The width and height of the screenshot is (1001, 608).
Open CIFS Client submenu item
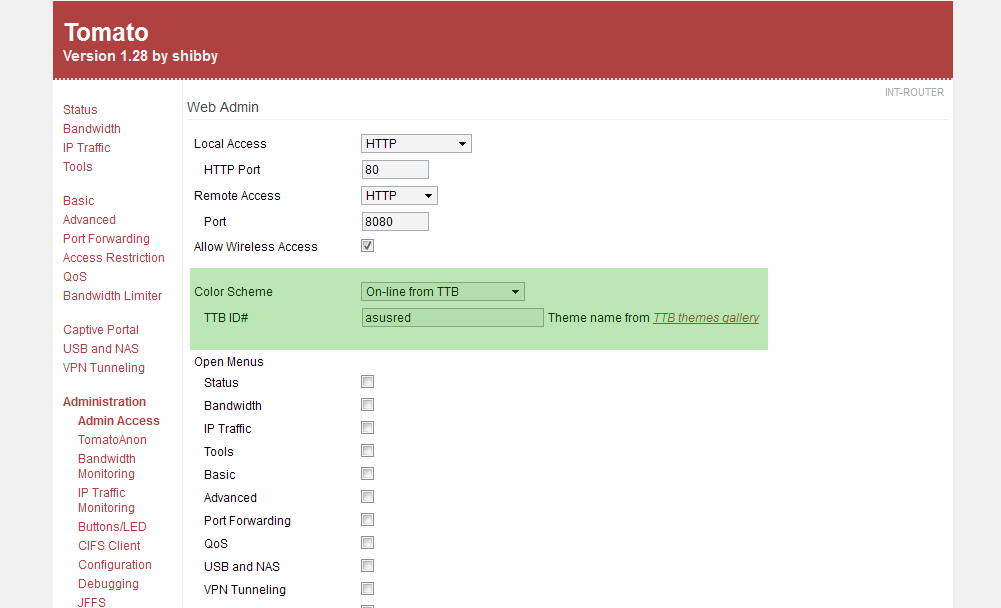(109, 546)
